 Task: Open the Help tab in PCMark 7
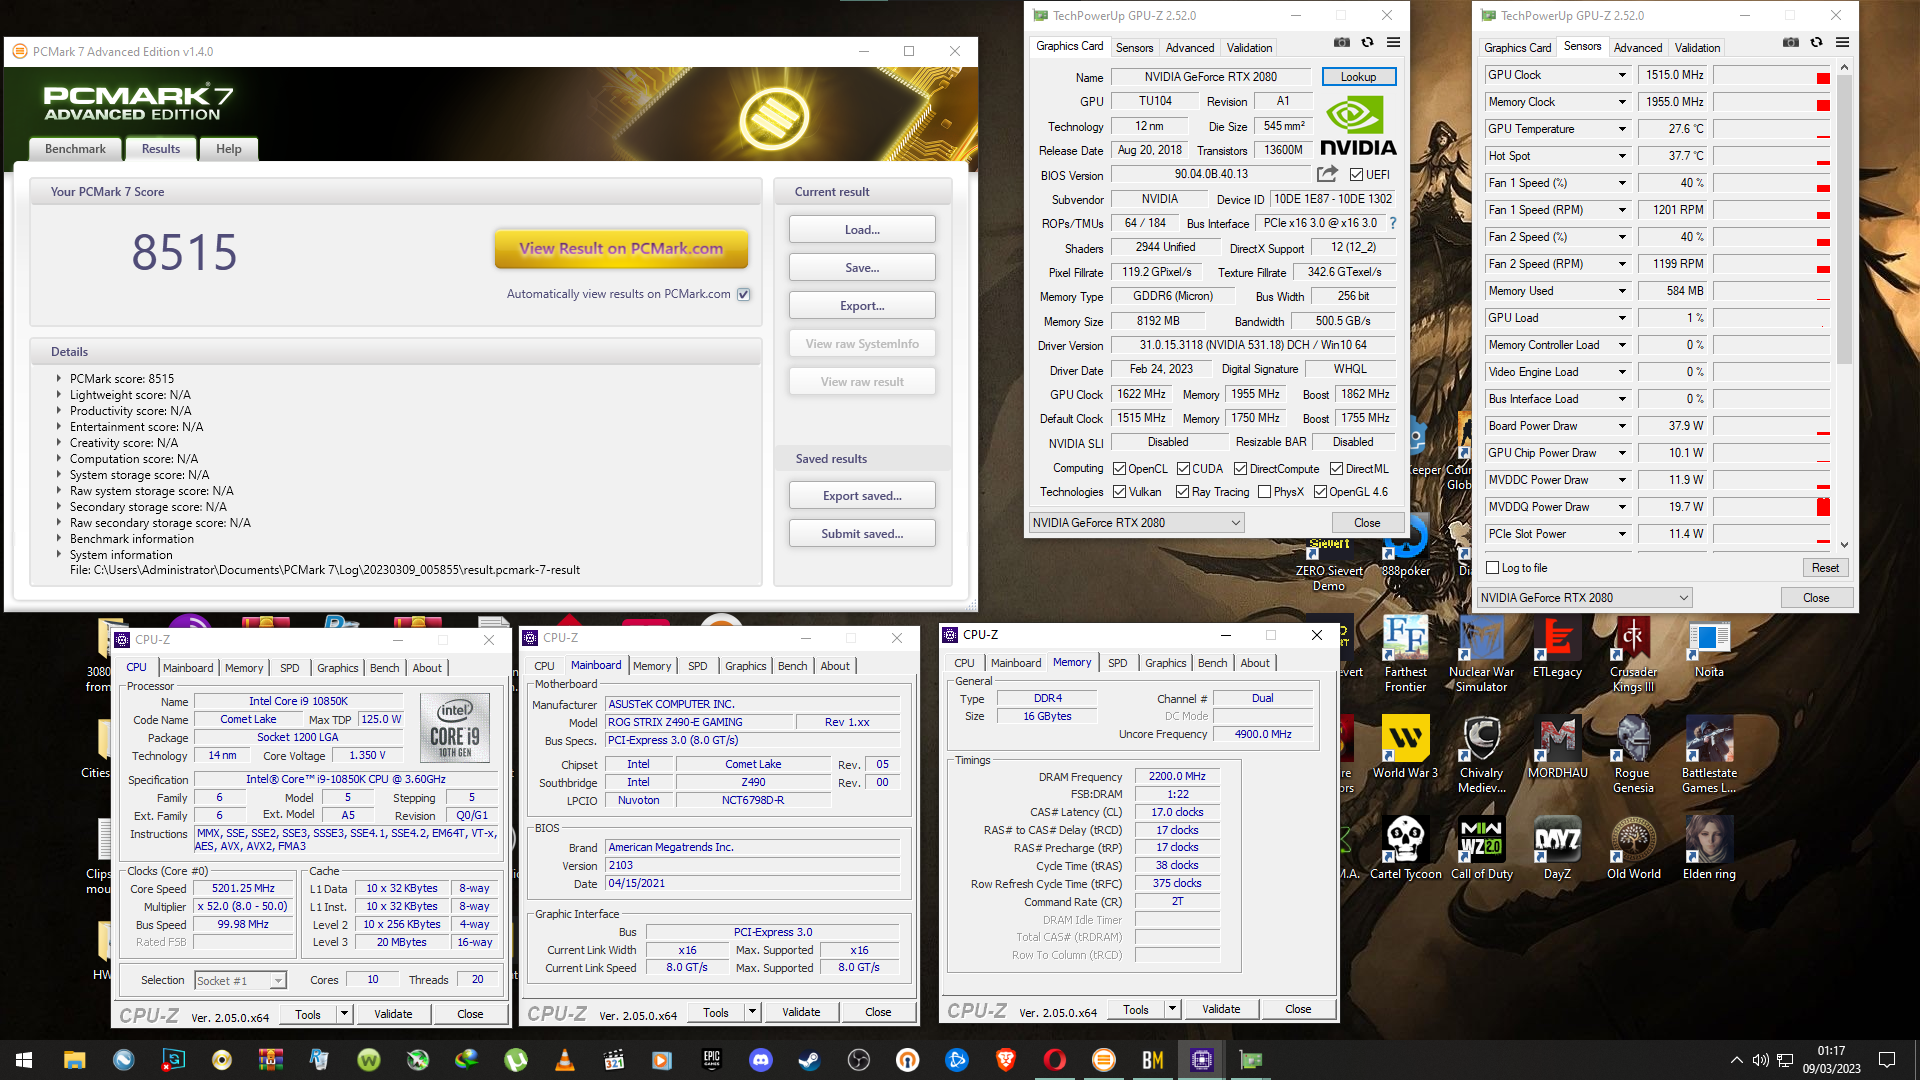click(229, 149)
